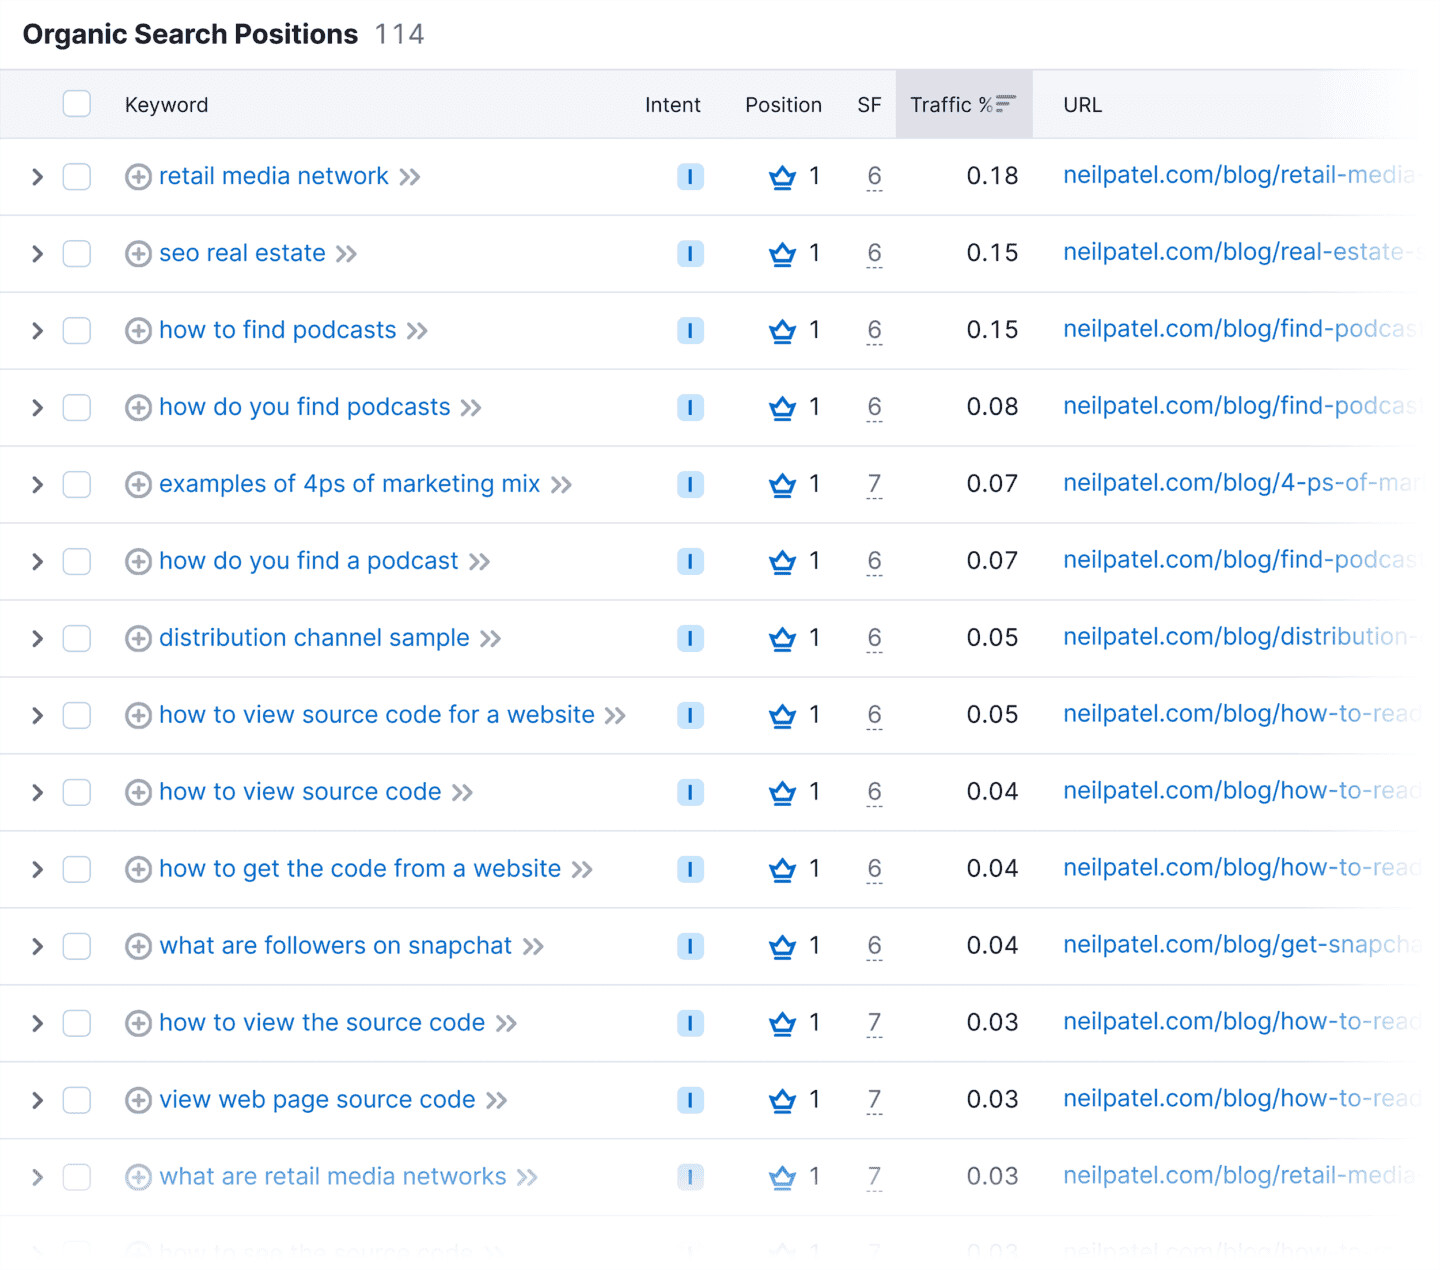Screen dimensions: 1440x1270
Task: Click the 'Organic Search Positions' heading
Action: (190, 34)
